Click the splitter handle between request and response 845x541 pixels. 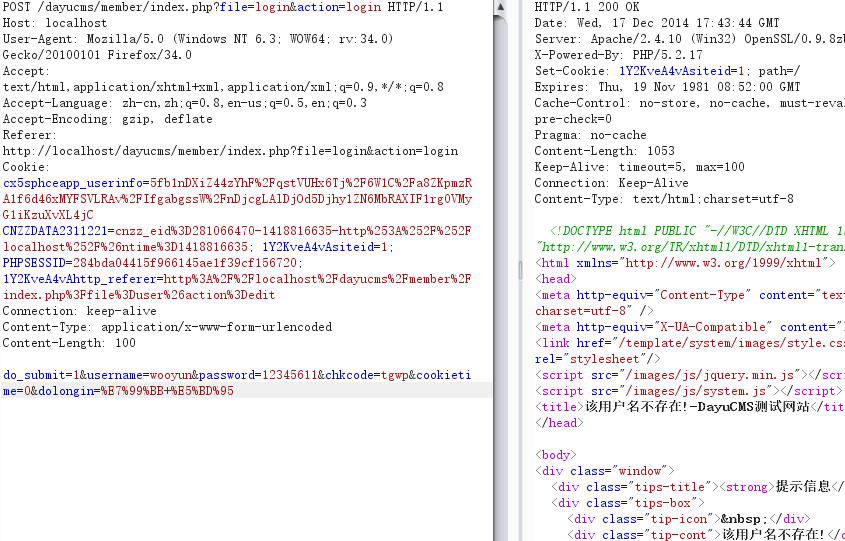[520, 270]
